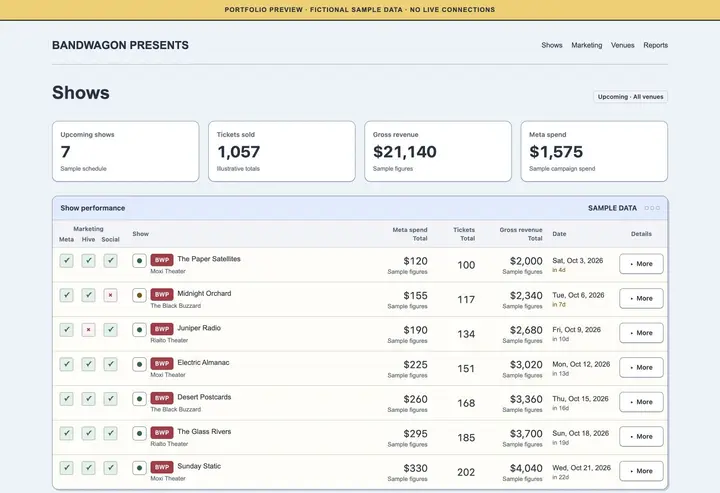Click the Tickets Total column header

click(464, 234)
